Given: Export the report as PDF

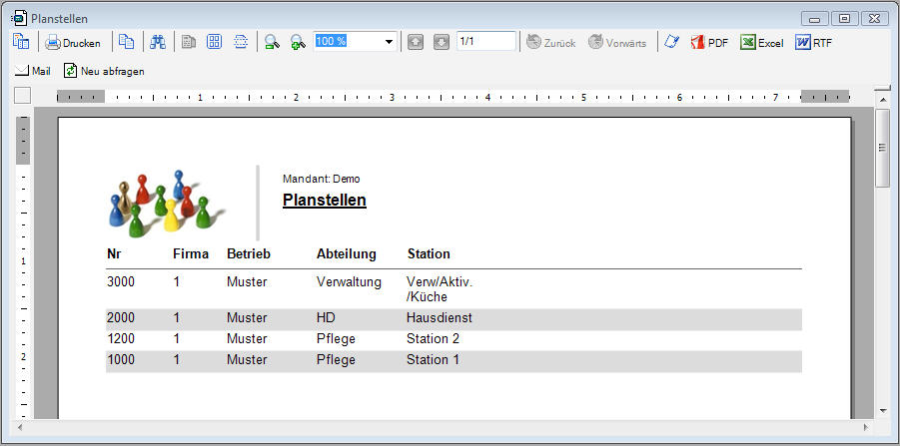Looking at the screenshot, I should click(709, 42).
